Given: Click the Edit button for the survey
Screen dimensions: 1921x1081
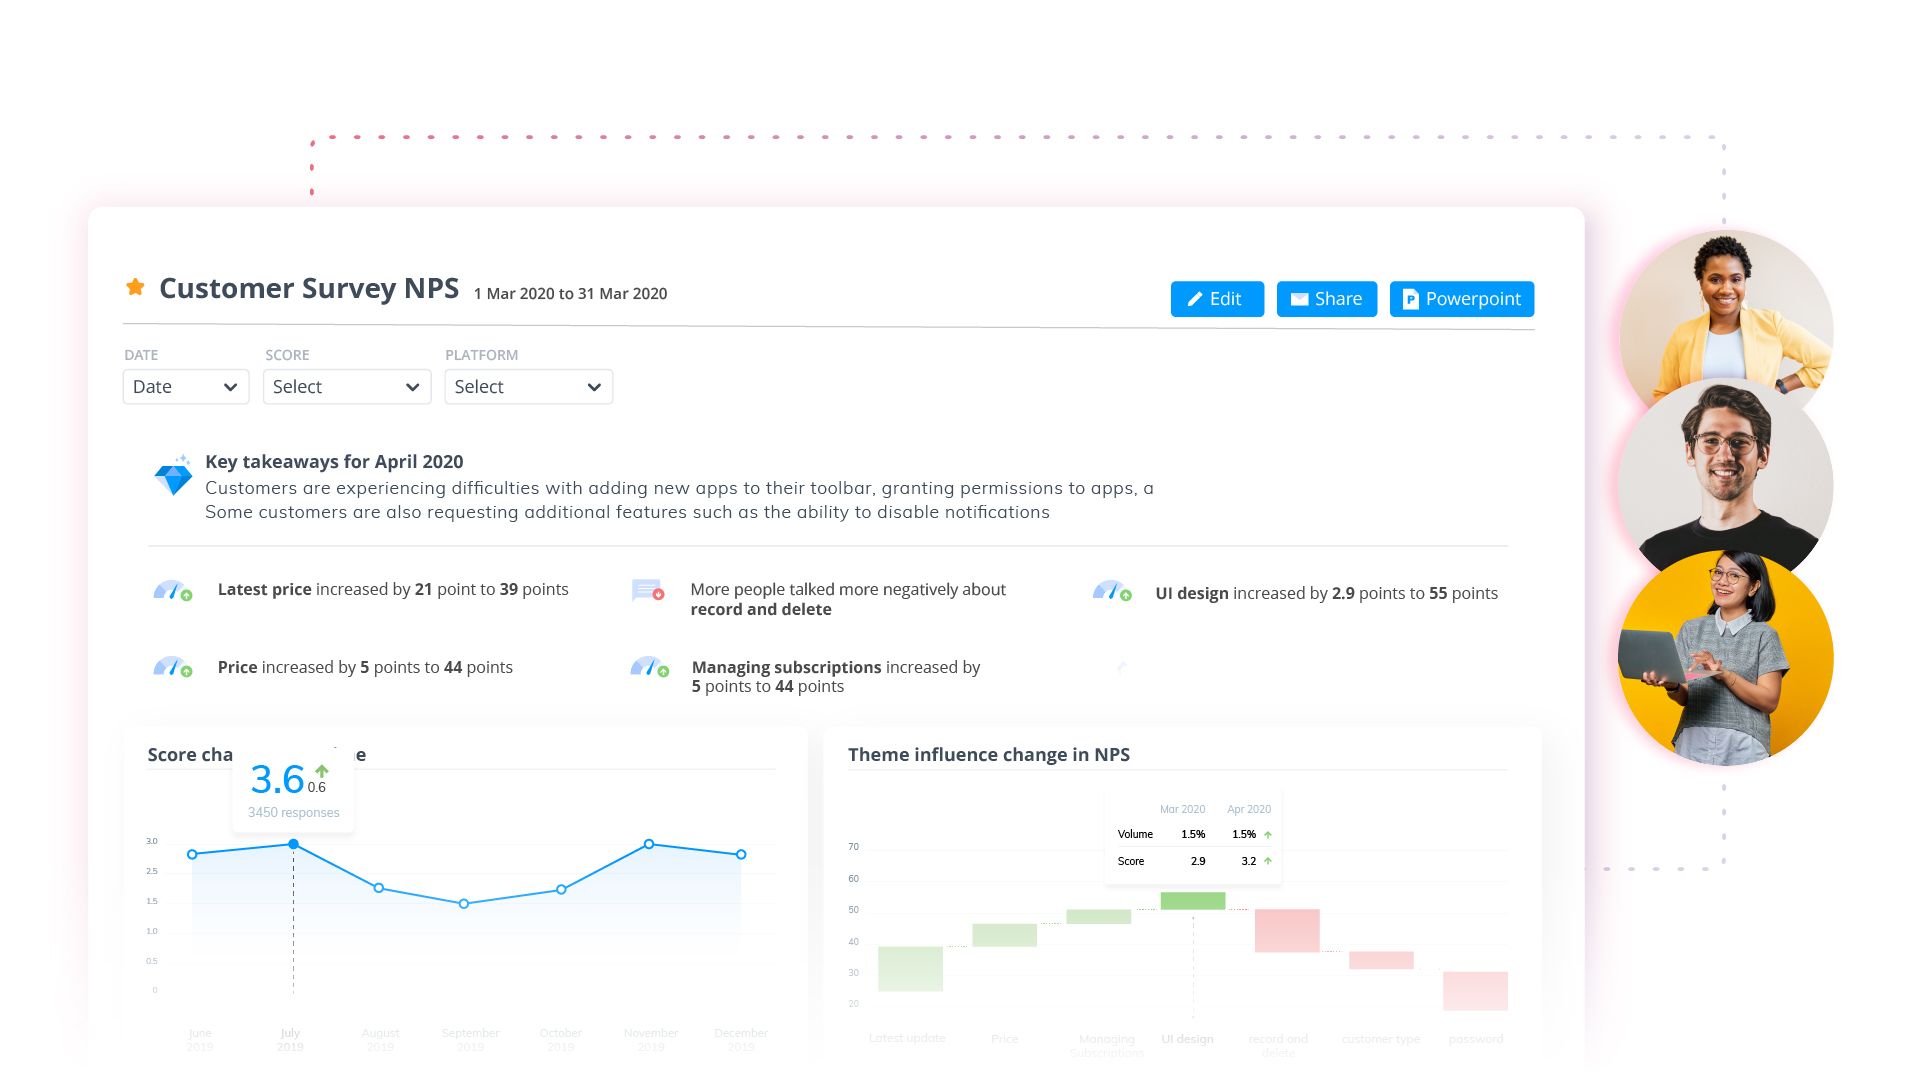Looking at the screenshot, I should pos(1214,298).
